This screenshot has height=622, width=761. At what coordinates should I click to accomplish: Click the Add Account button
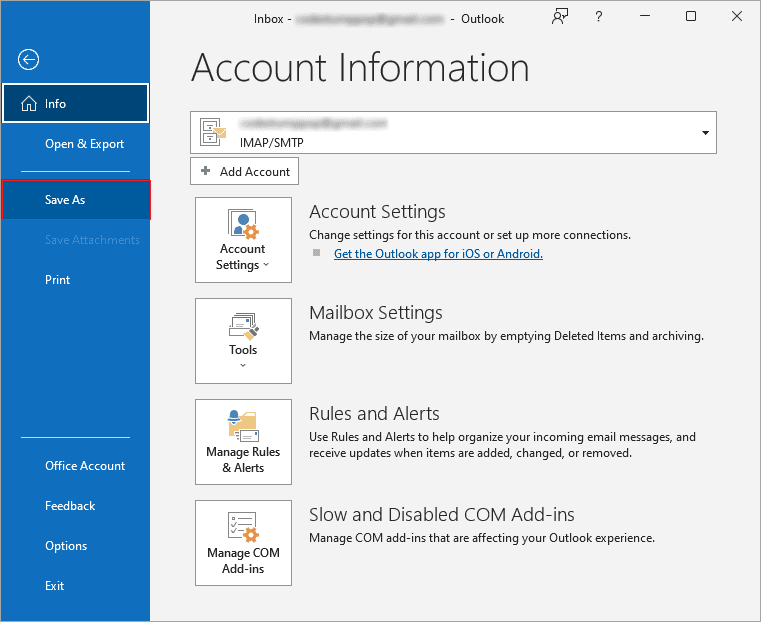[244, 171]
